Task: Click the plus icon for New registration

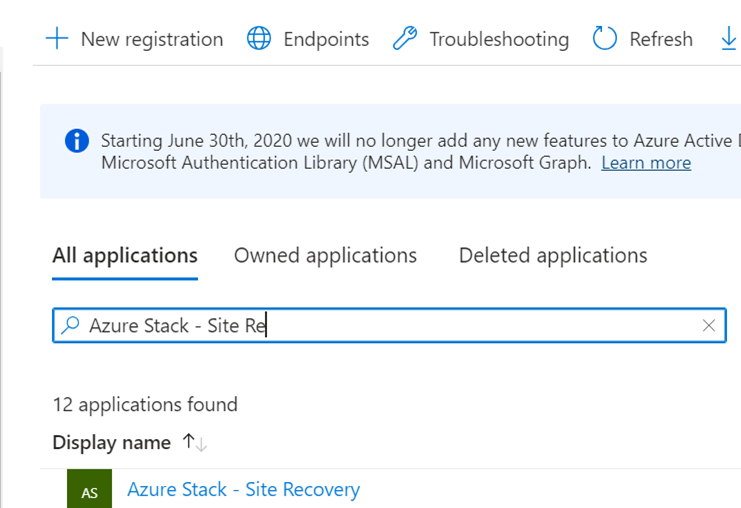Action: click(58, 39)
